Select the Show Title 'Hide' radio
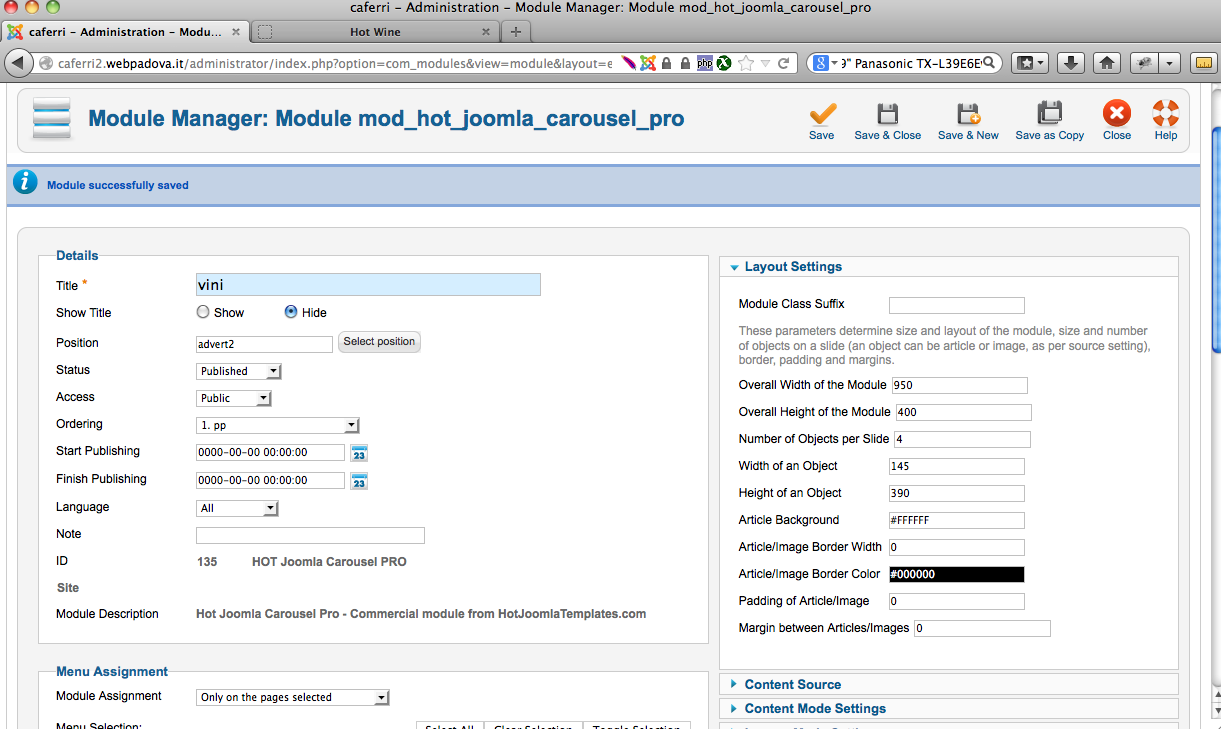Screen dimensions: 1221x729 coord(291,312)
